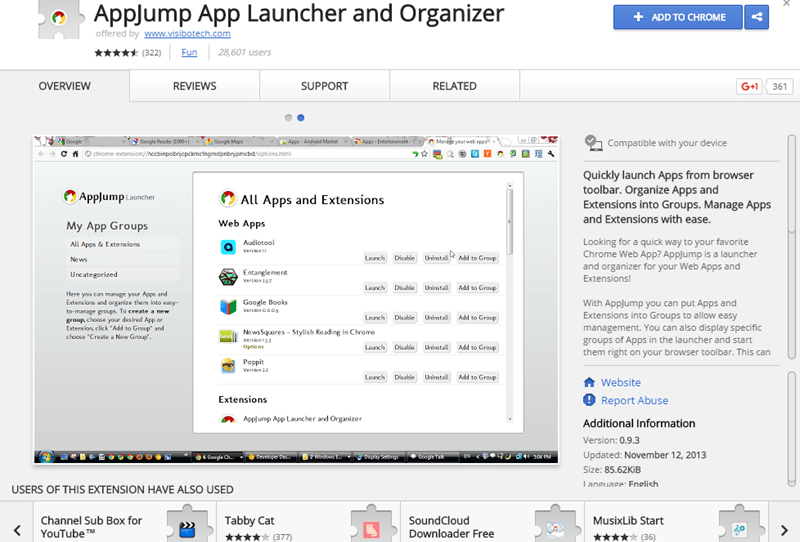The image size is (800, 542).
Task: Click the Windows Start orb in screenshot
Action: click(46, 457)
